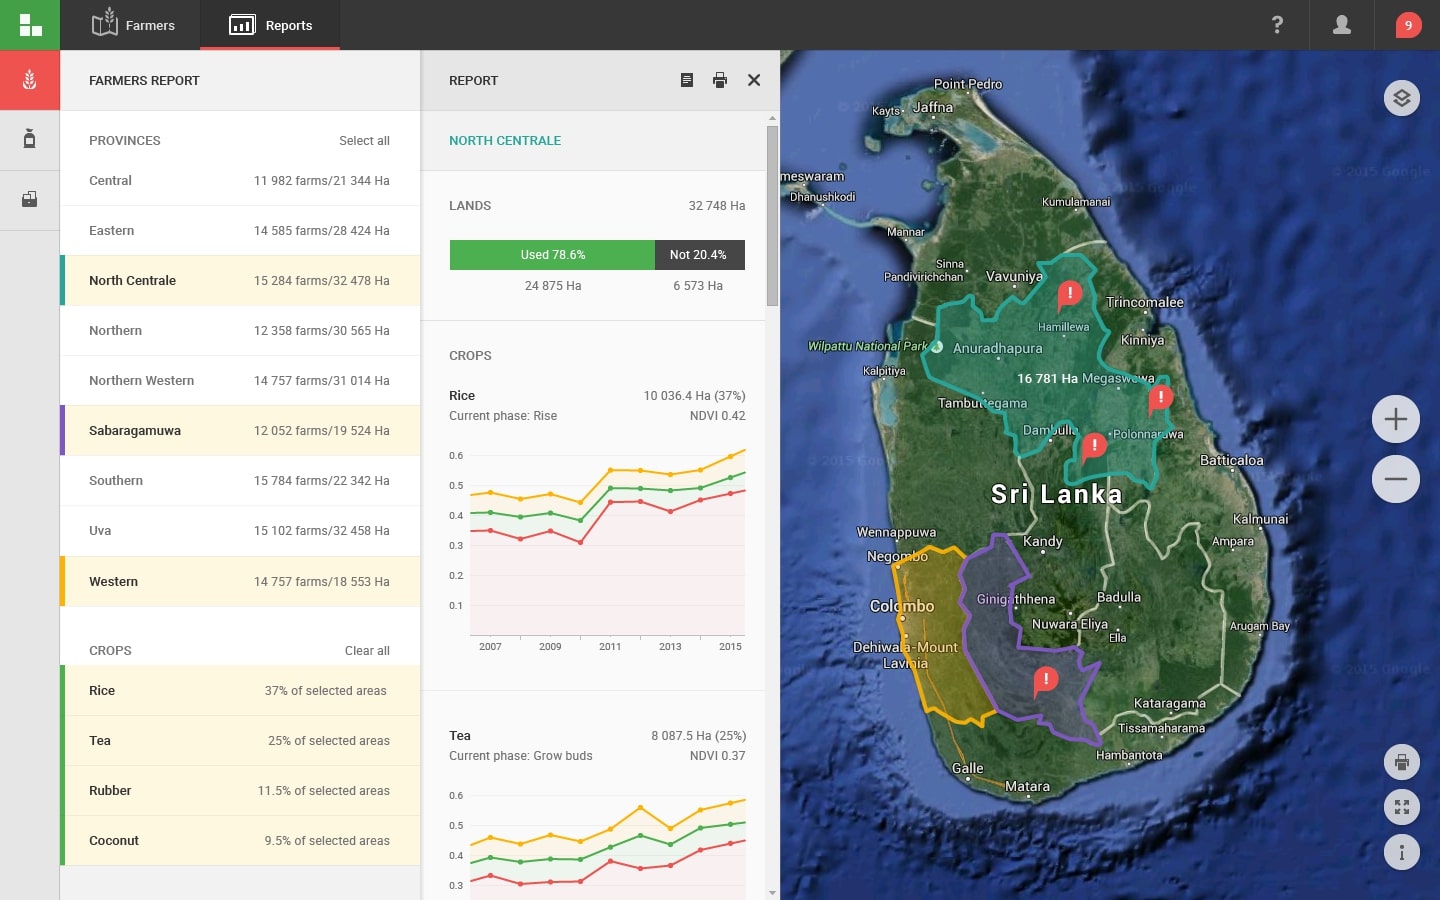Click Clear all crops
1440x900 pixels.
367,651
